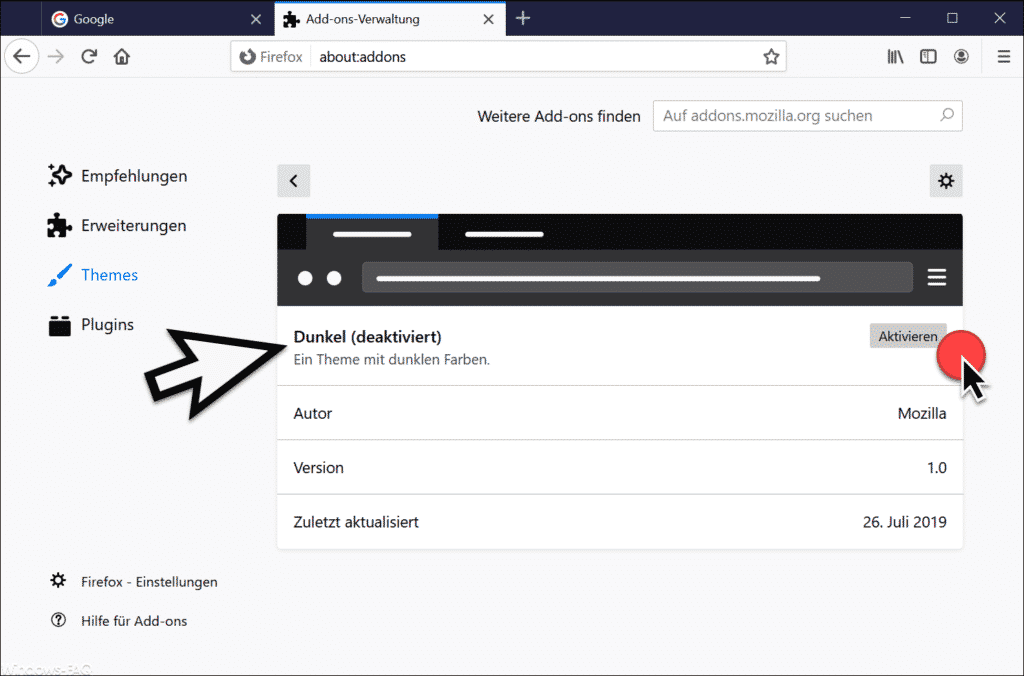Click the dark theme preview image
This screenshot has width=1024, height=676.
620,260
